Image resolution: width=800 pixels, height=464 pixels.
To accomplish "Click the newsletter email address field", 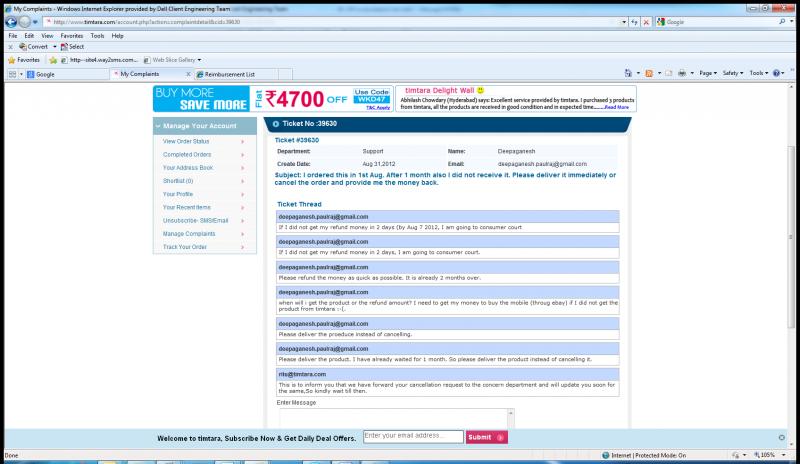I will click(x=413, y=437).
